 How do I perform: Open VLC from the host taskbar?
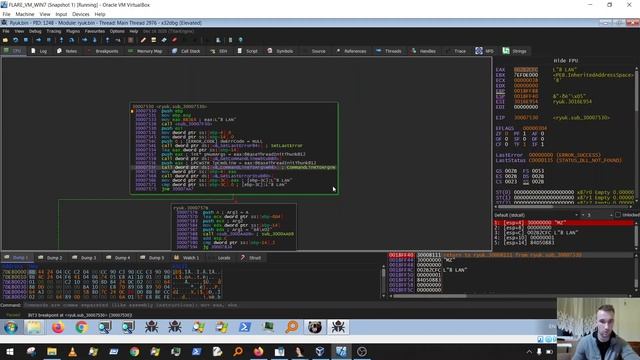[x=72, y=351]
